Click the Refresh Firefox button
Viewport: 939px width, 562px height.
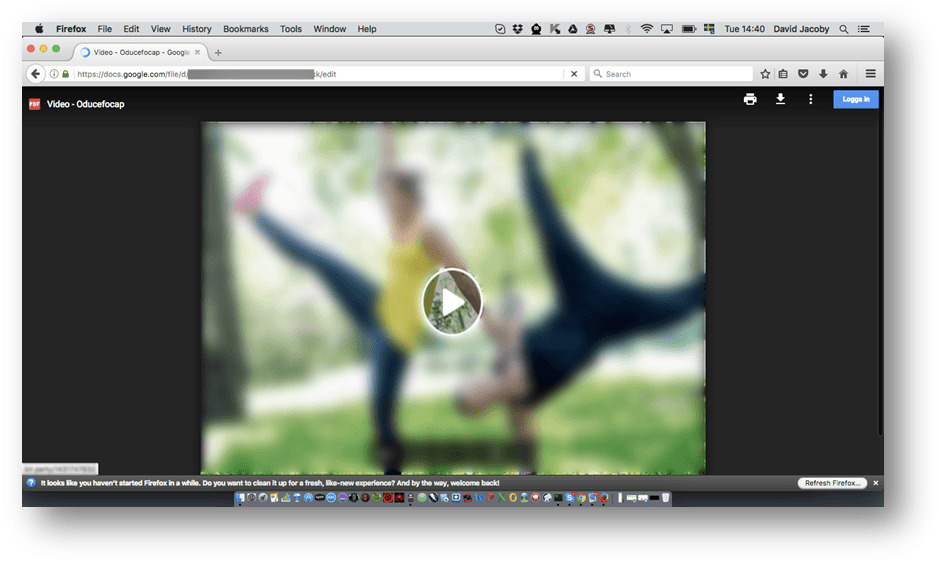(832, 483)
